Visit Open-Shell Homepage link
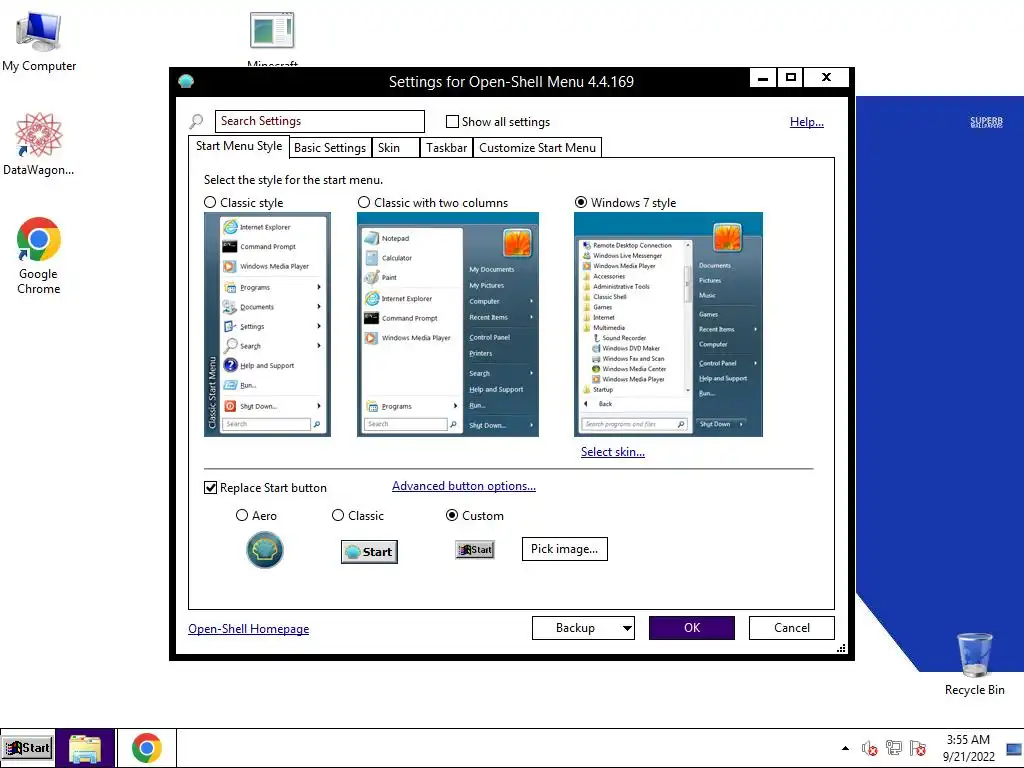This screenshot has width=1024, height=768. [x=249, y=629]
